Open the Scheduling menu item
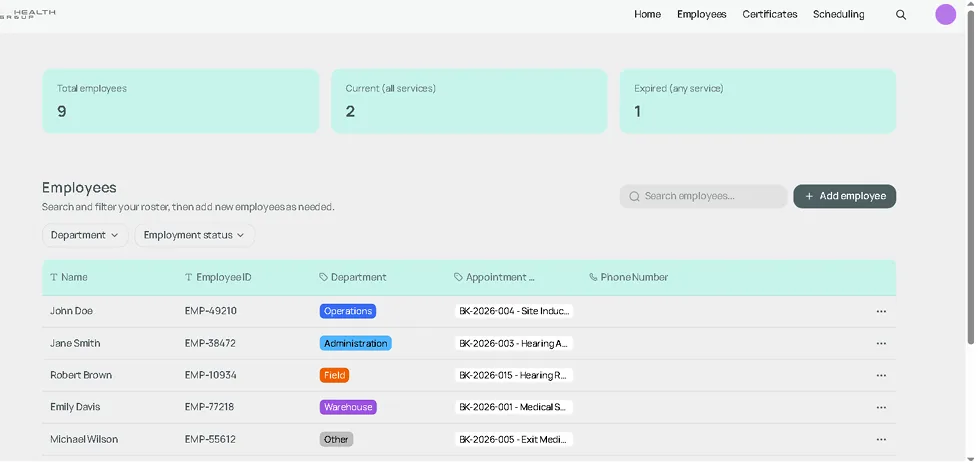The width and height of the screenshot is (978, 465). point(838,14)
